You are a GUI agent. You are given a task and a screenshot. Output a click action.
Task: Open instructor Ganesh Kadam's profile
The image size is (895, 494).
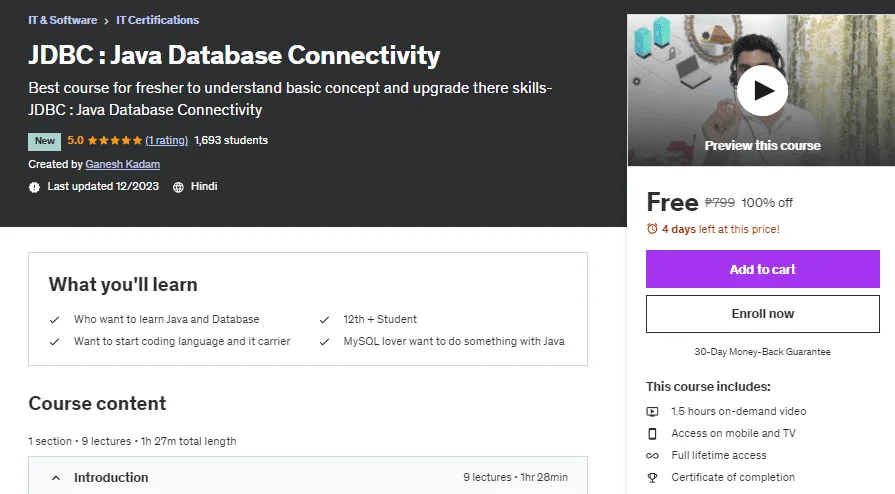tap(123, 164)
